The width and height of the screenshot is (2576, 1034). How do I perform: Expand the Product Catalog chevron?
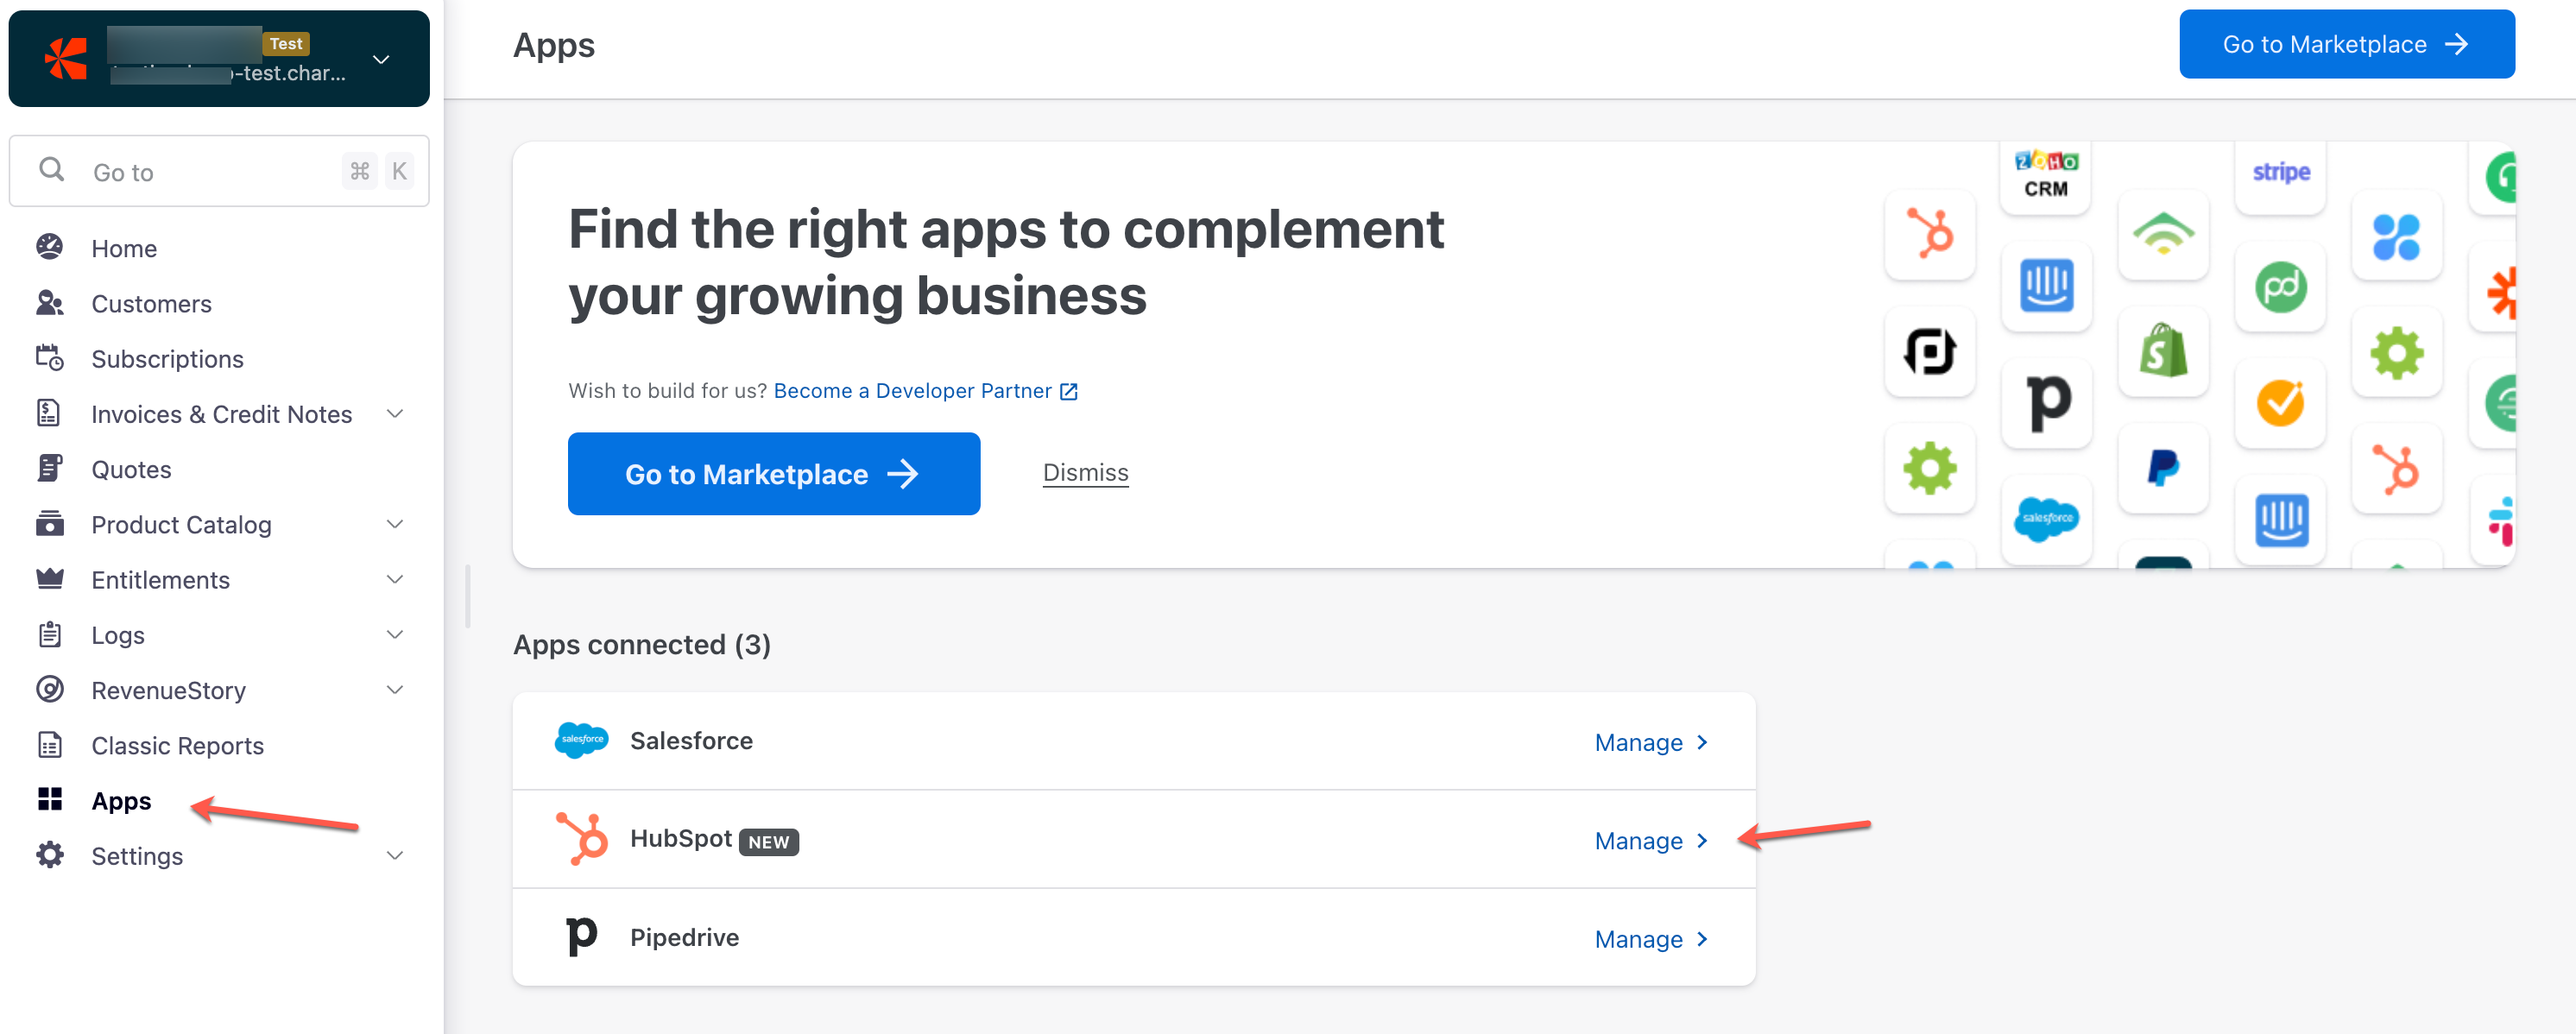(395, 524)
